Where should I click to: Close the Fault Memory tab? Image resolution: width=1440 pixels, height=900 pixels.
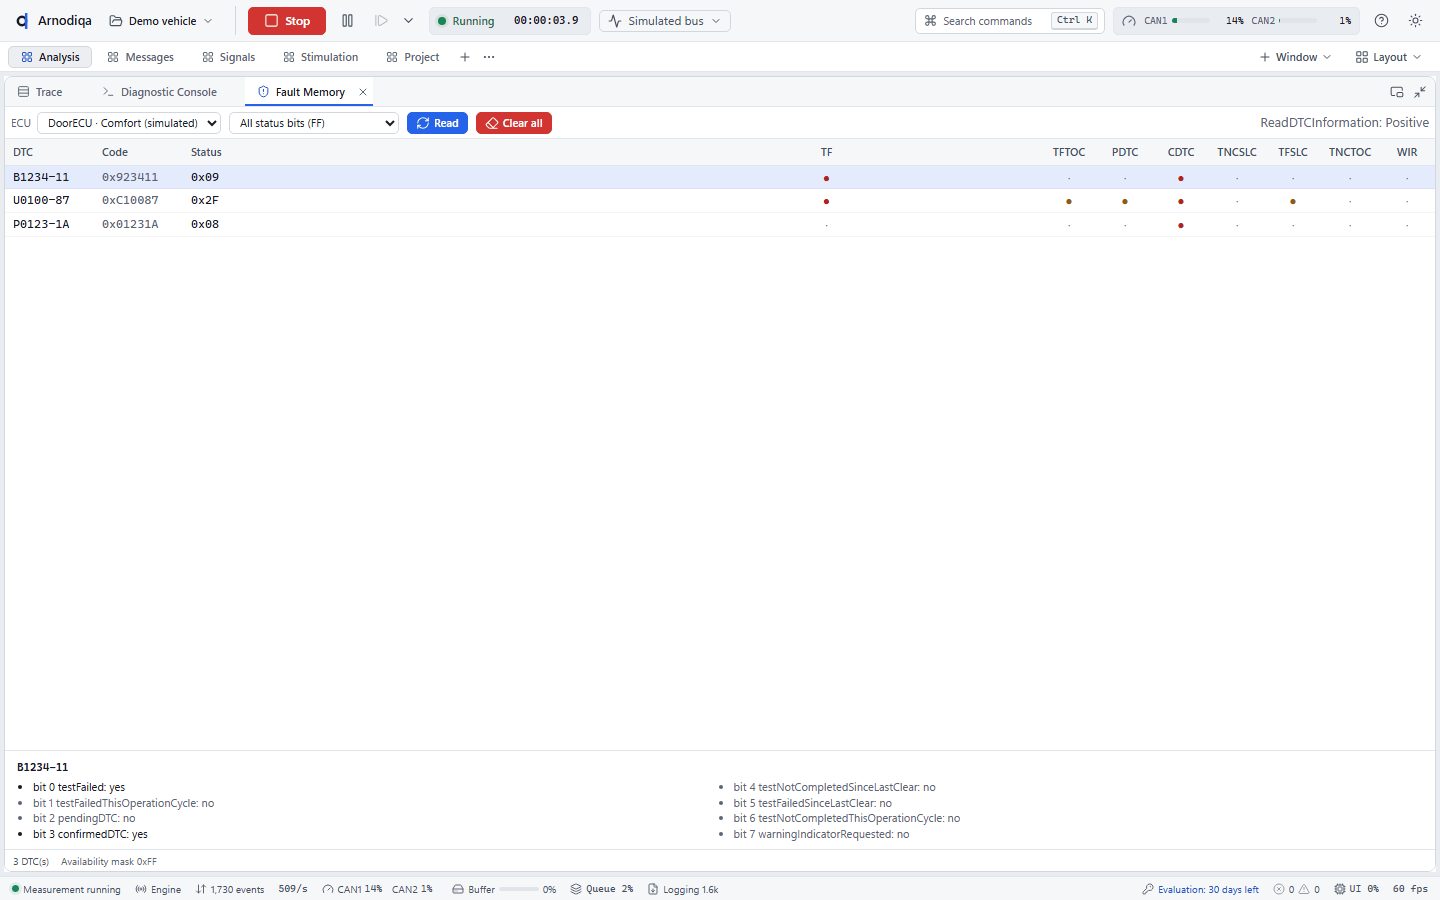coord(363,92)
